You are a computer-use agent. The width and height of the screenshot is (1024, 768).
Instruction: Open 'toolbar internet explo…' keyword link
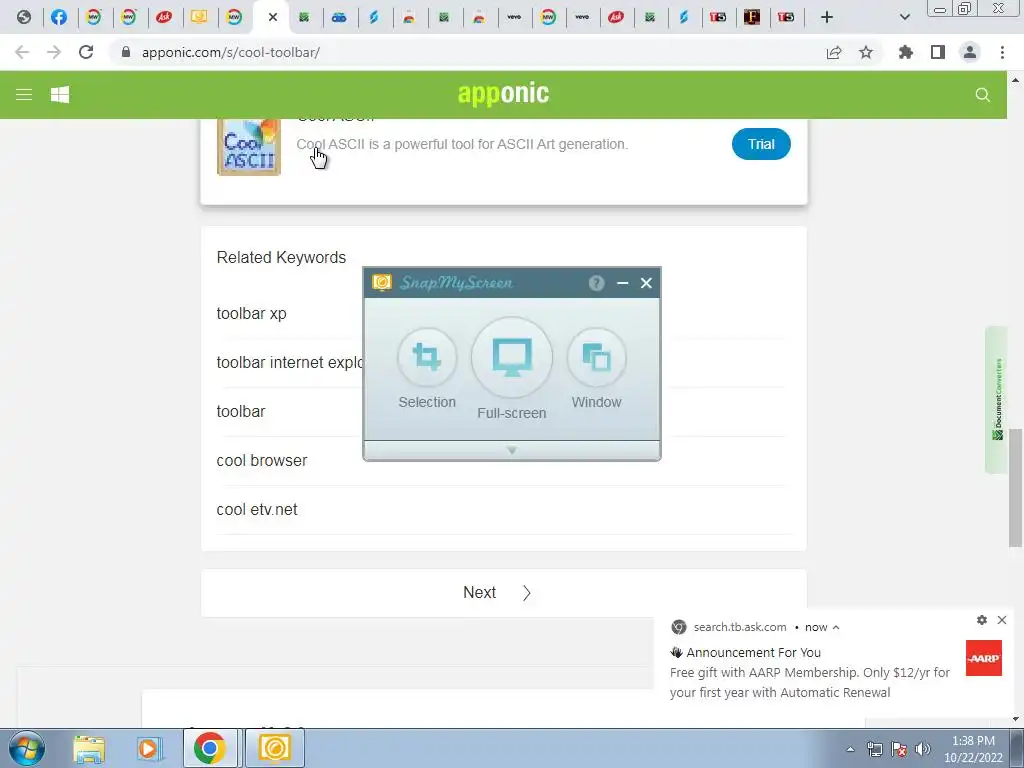pos(290,362)
